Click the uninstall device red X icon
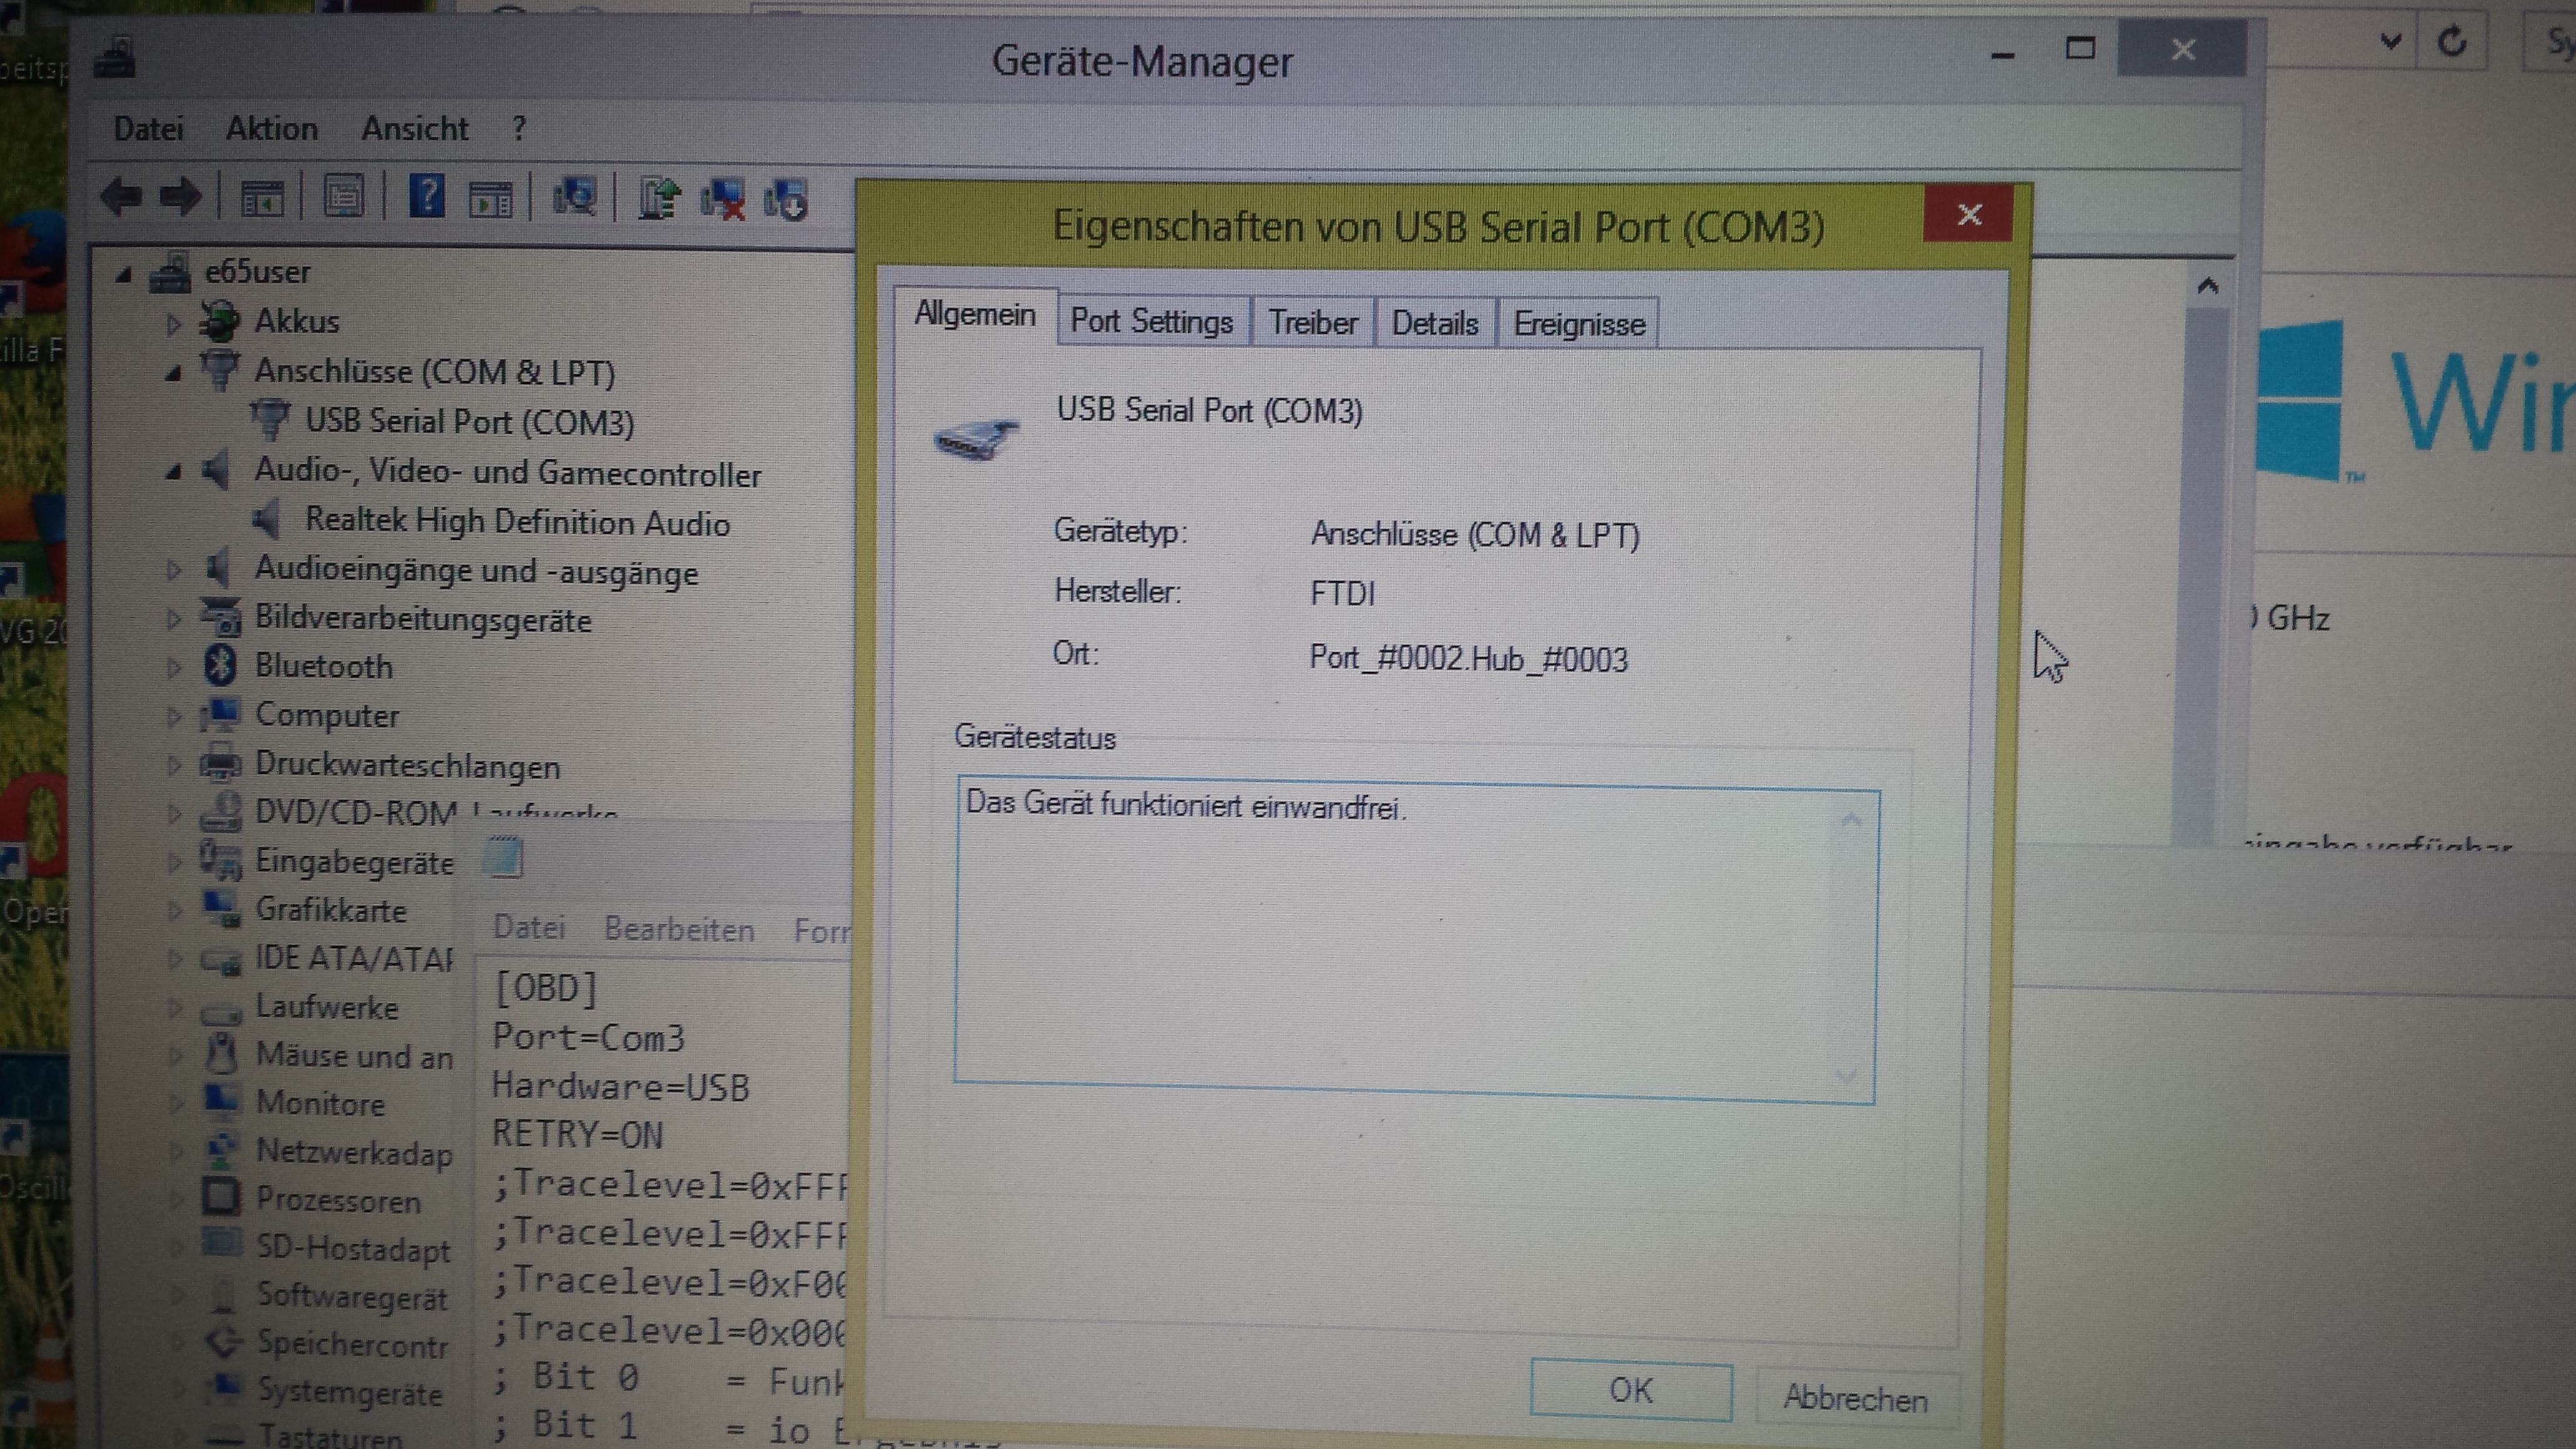Screen dimensions: 2576x1449 click(723, 199)
